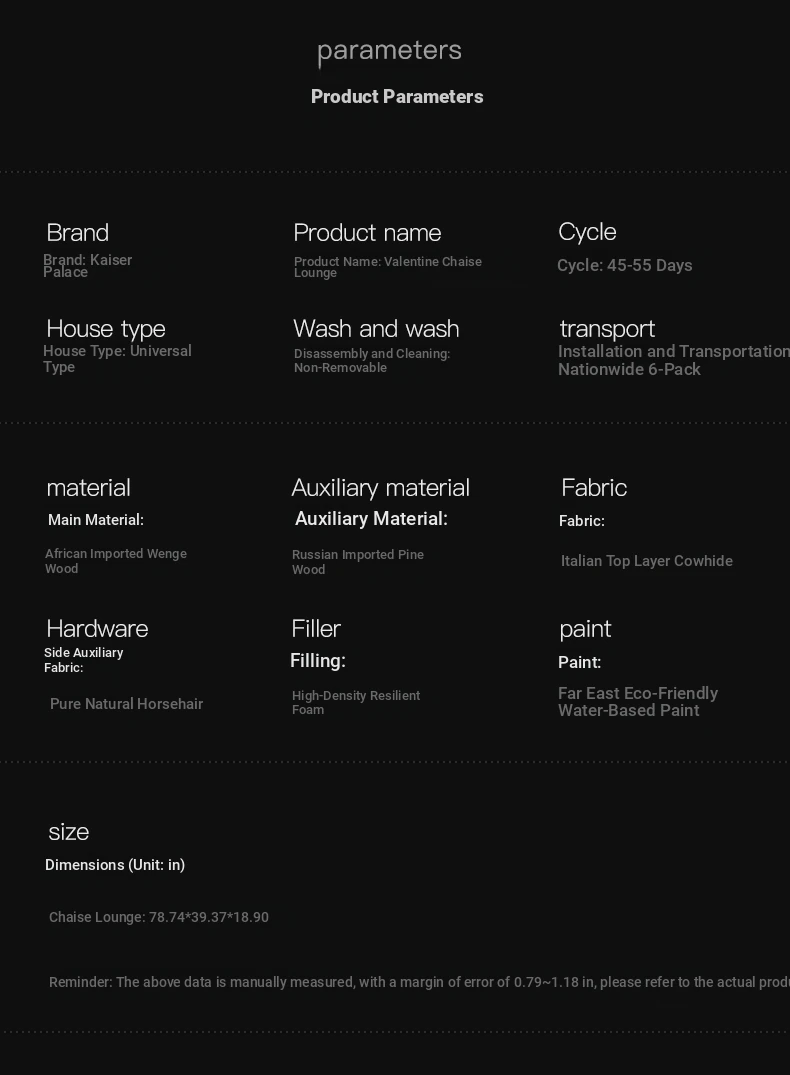This screenshot has width=790, height=1075.
Task: Click the 'Main Material:' label
Action: tap(96, 520)
